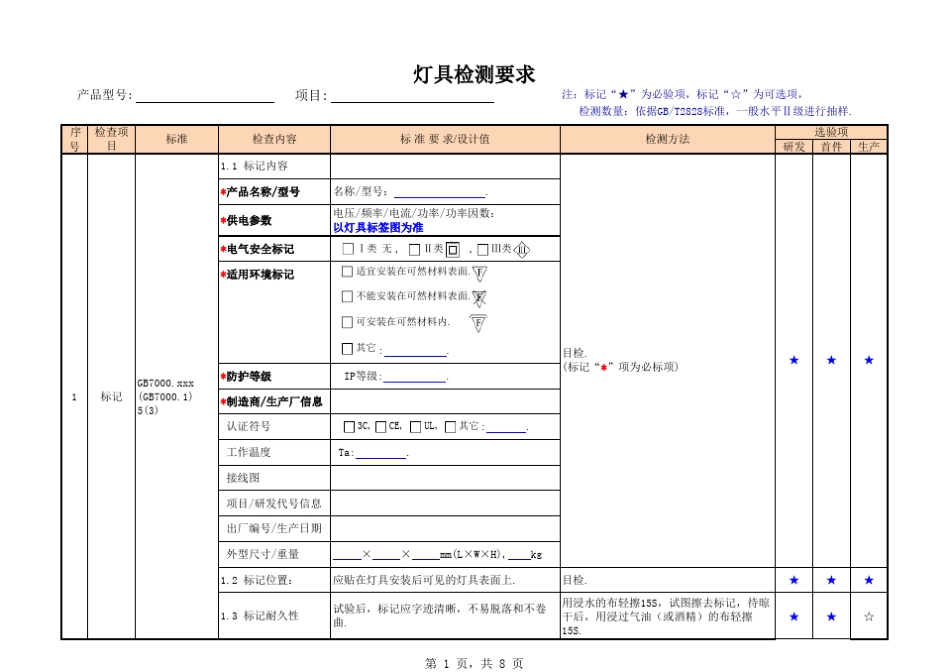Click crossed-out F symbol beside 不能安装
This screenshot has height=672, width=950.
[x=479, y=298]
